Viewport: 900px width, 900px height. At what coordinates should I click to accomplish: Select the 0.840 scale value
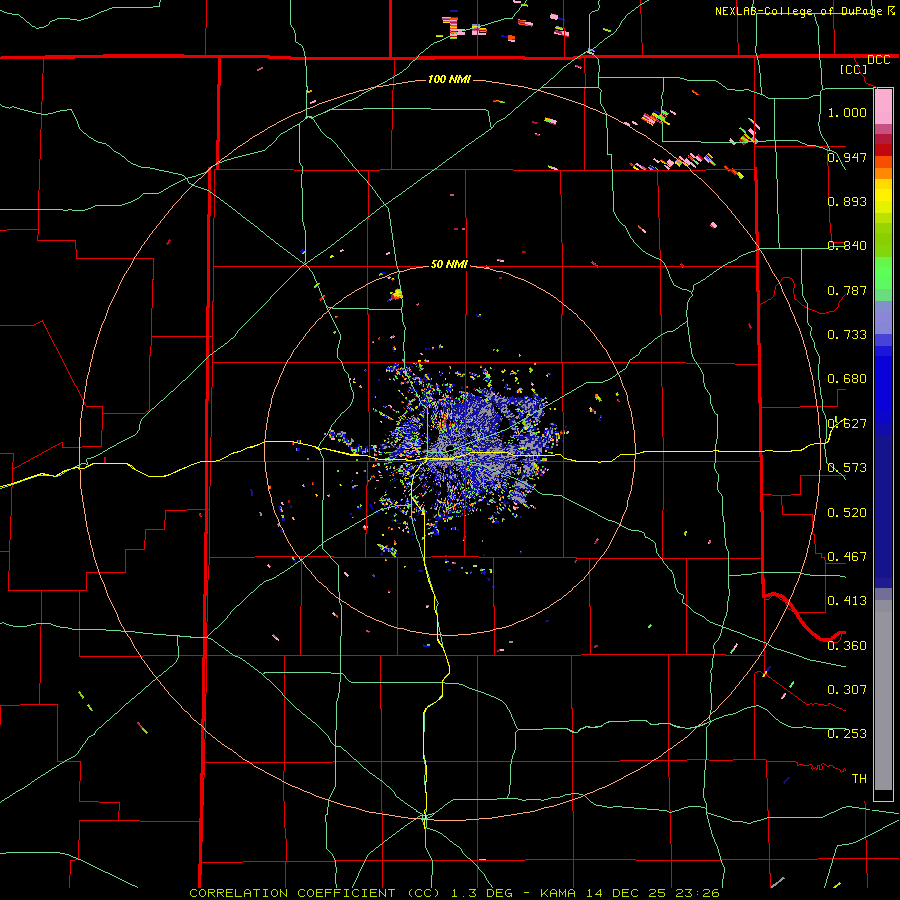click(x=847, y=246)
